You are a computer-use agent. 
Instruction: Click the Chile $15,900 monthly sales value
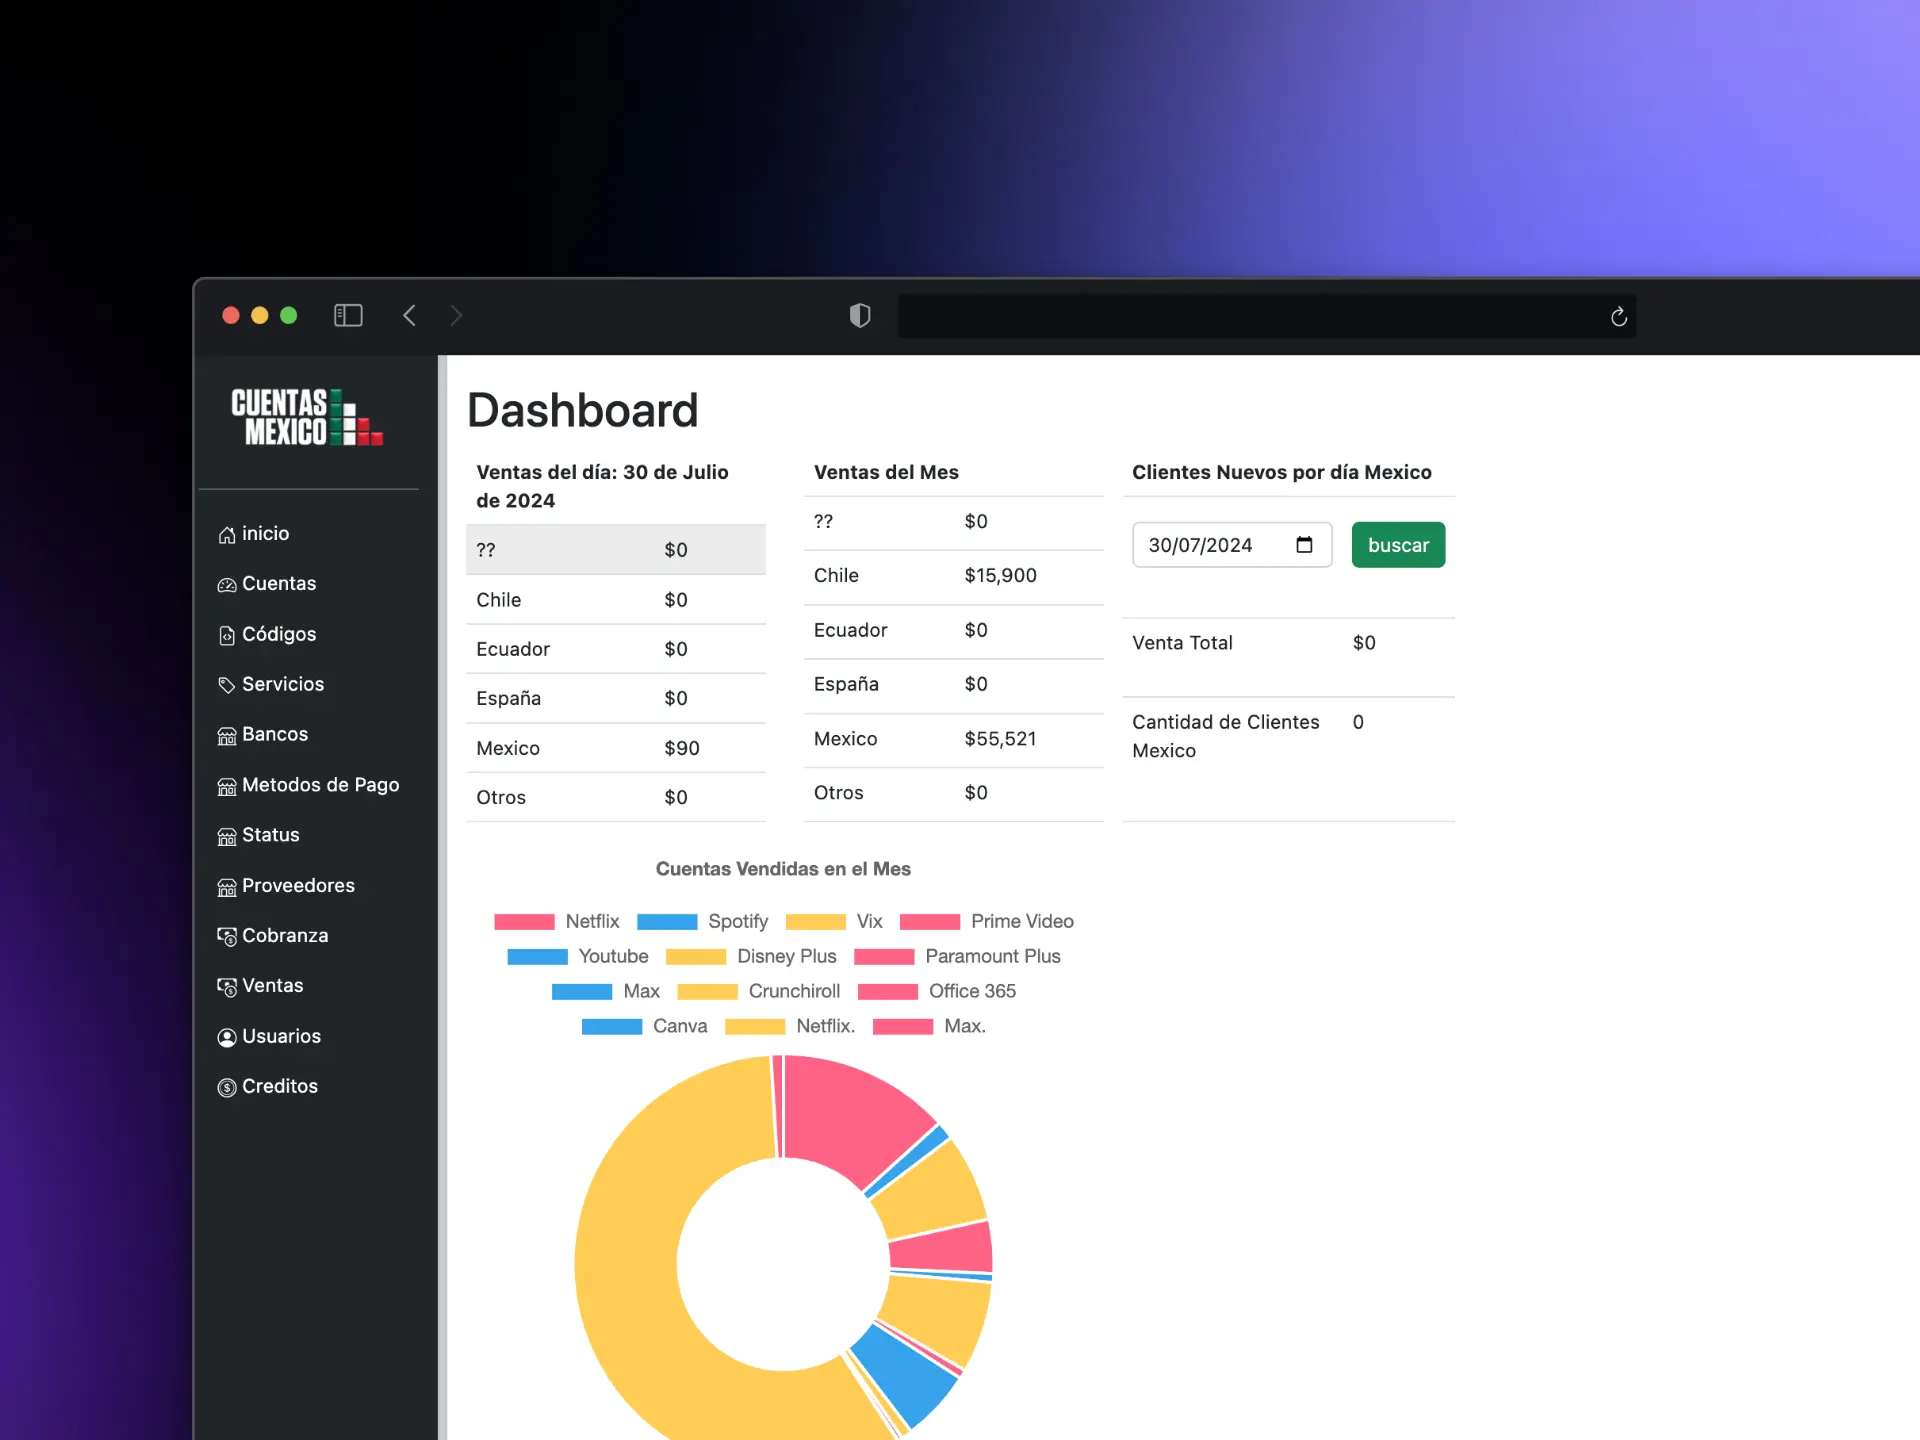1000,576
